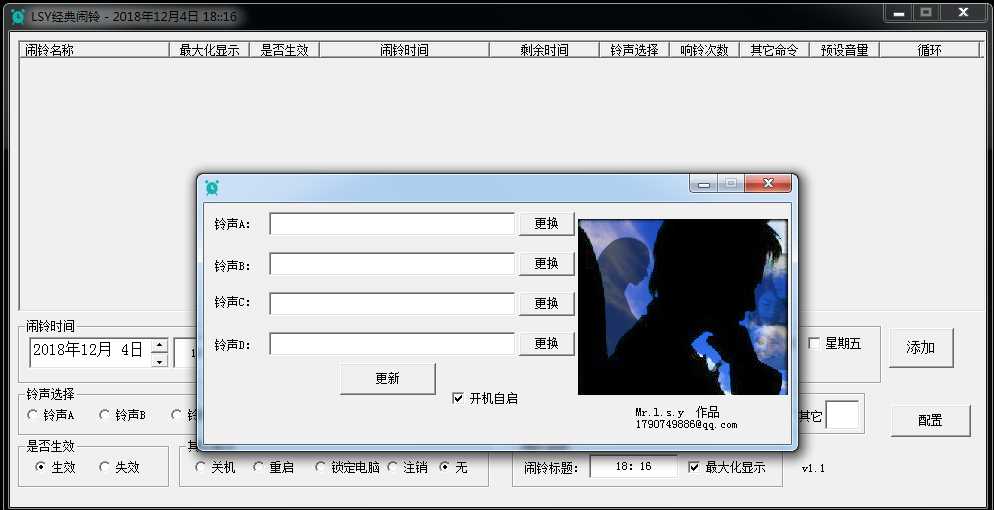994x510 pixels.
Task: Click the Mr.l.s.y 作品 text
Action: click(x=677, y=412)
